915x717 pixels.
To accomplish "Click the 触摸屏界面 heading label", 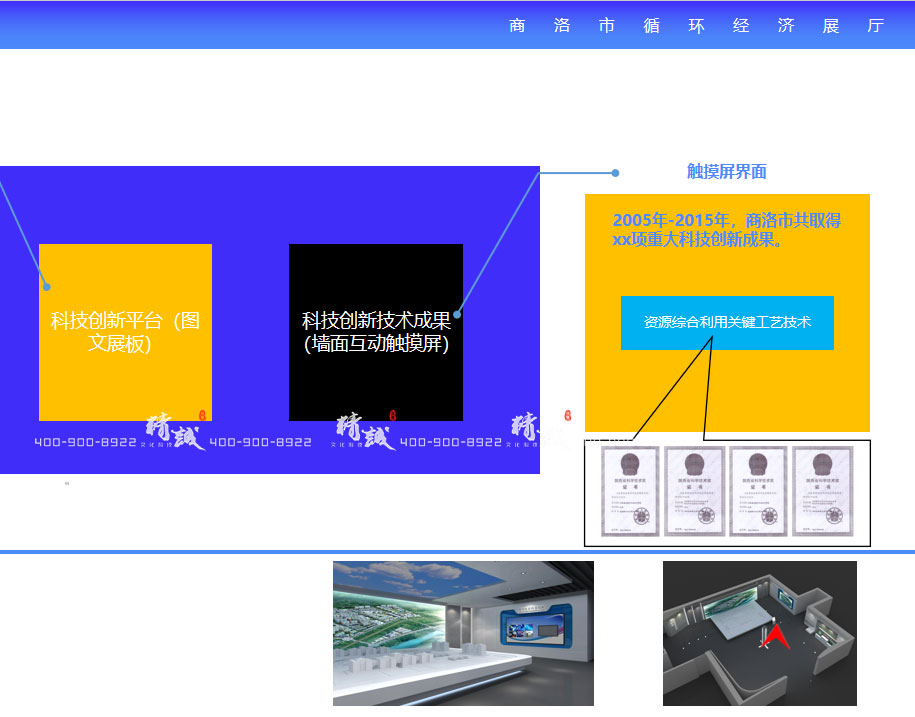I will 724,170.
